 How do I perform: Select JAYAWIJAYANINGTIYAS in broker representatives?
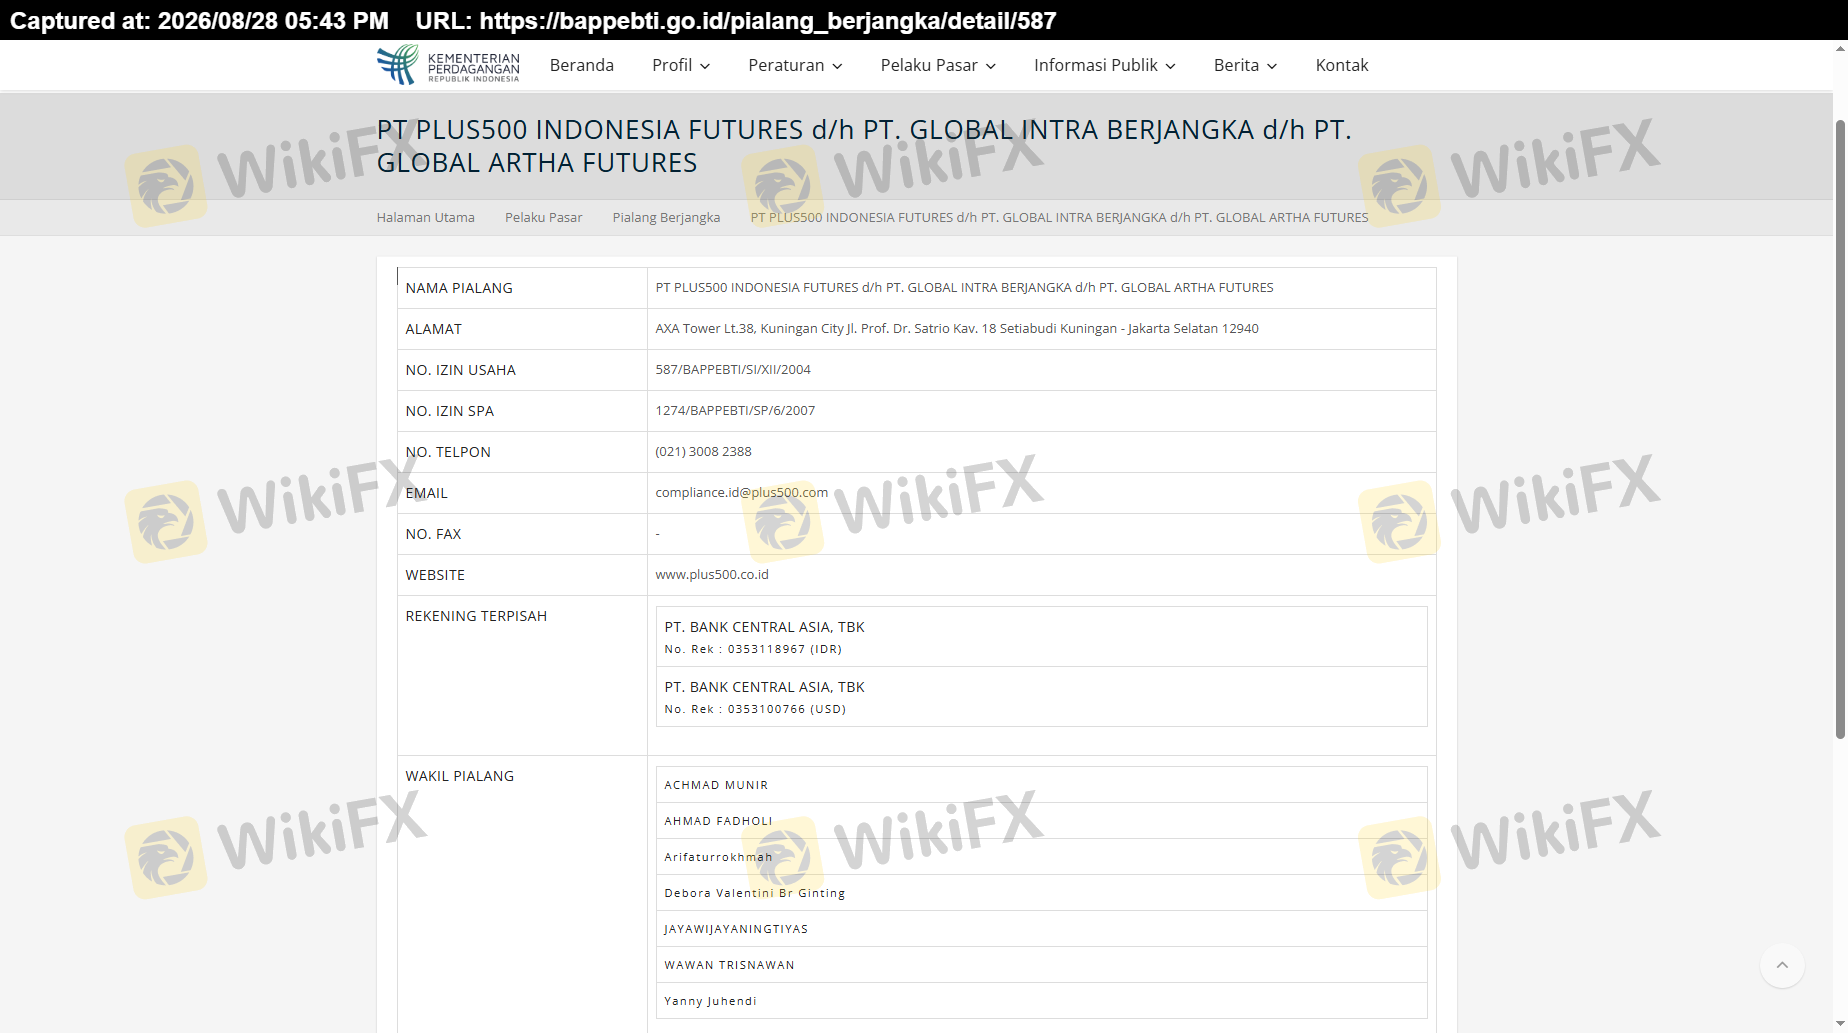pyautogui.click(x=736, y=929)
